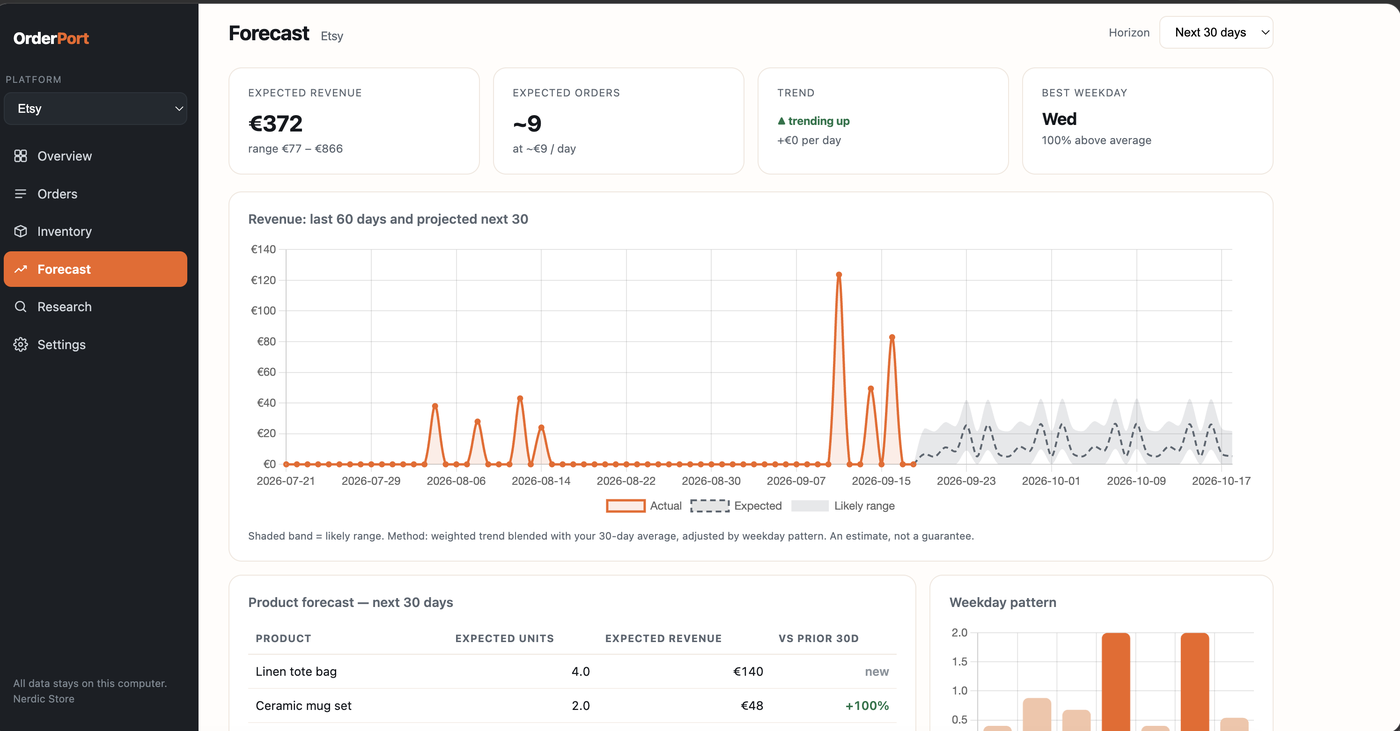Navigate to Inventory
This screenshot has height=731, width=1400.
tap(95, 231)
